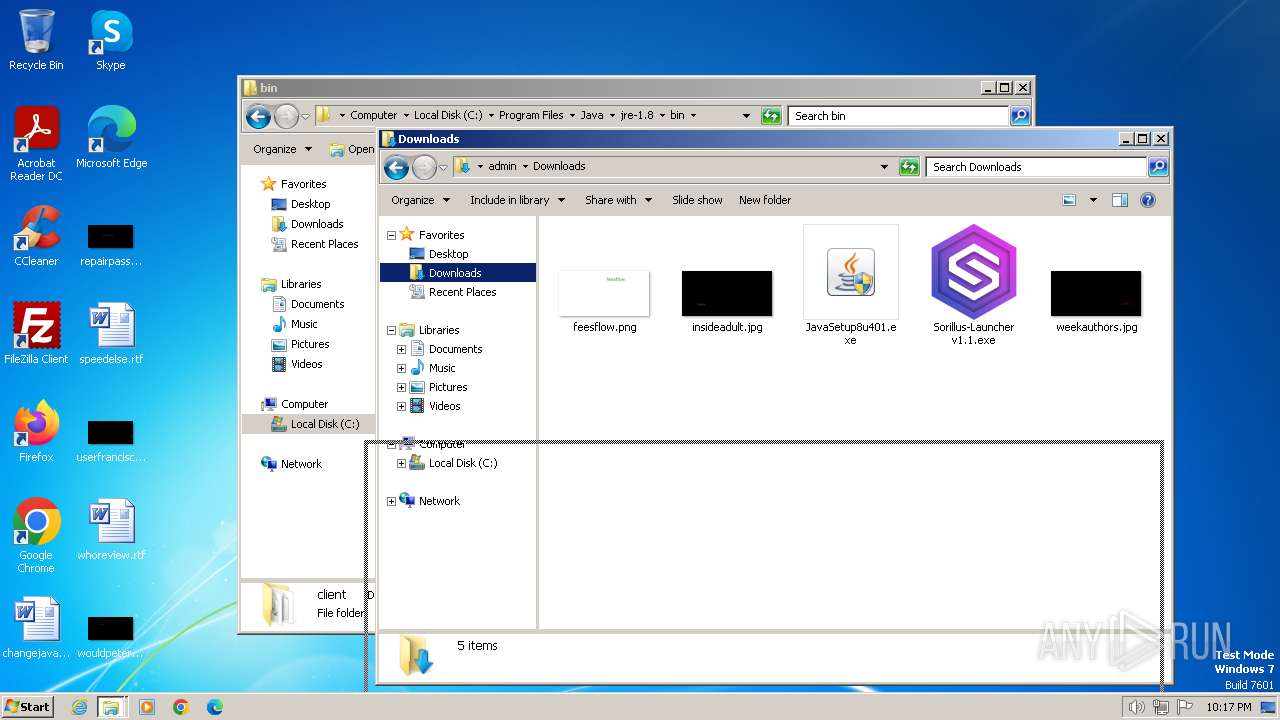Expand Videos under Libraries in Downloads
Image resolution: width=1280 pixels, height=720 pixels.
point(401,406)
